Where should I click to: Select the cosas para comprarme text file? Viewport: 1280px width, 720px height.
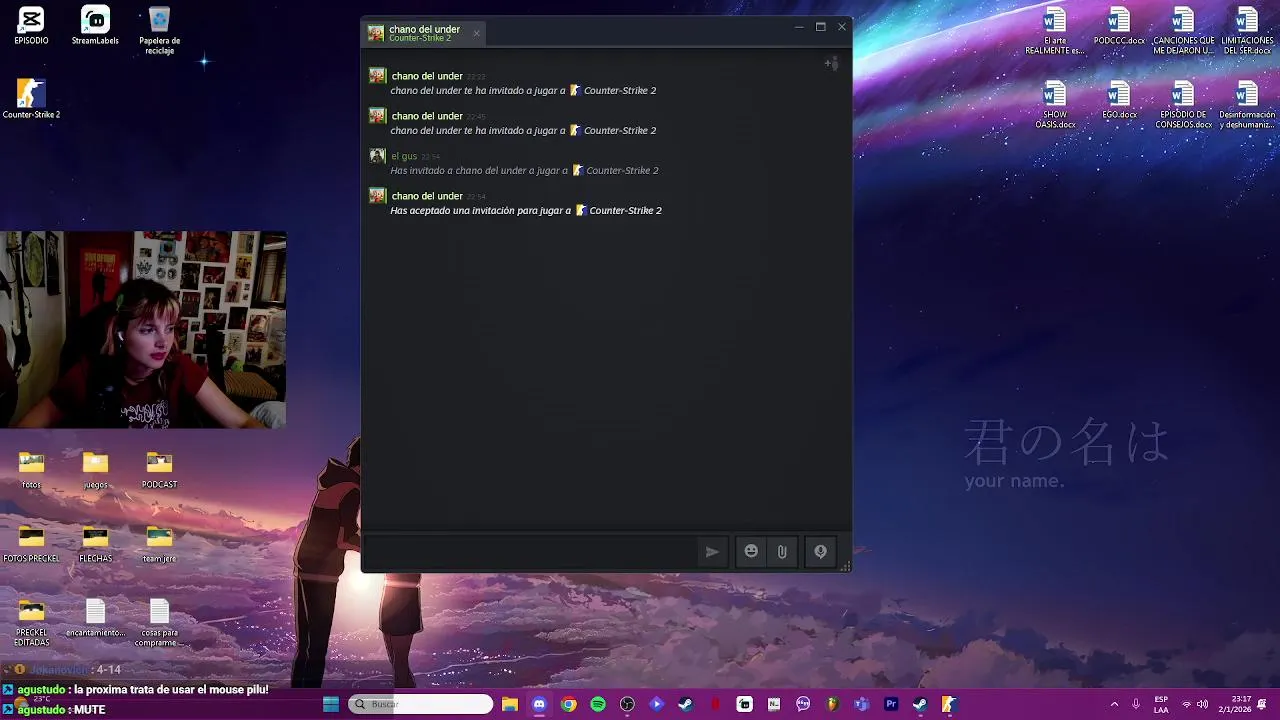coord(159,622)
